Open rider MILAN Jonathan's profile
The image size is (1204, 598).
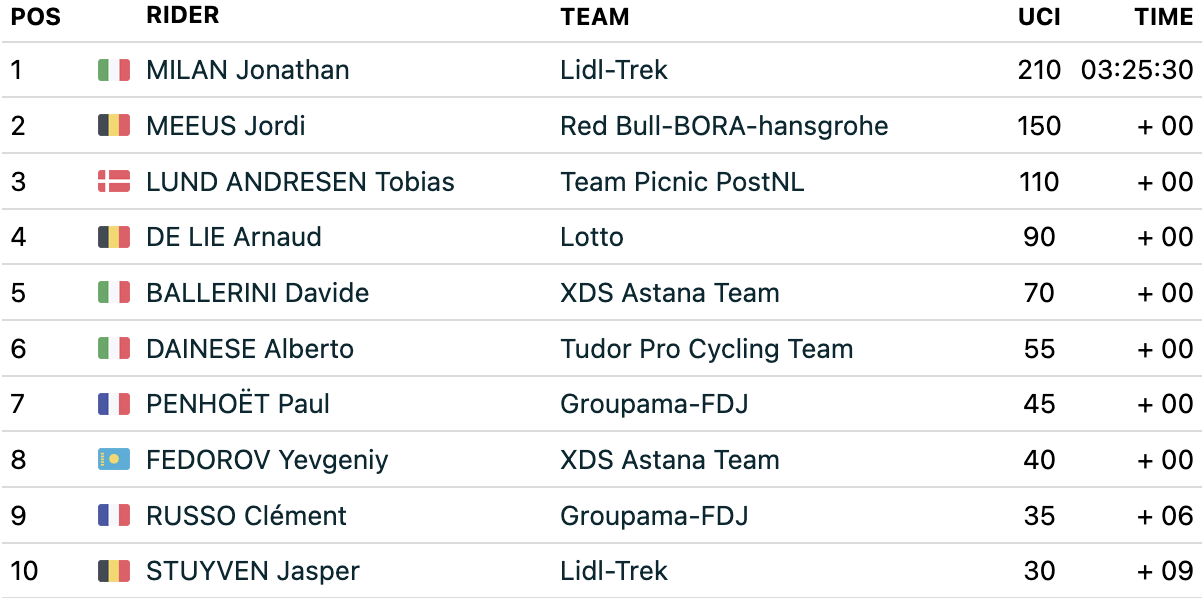point(247,70)
